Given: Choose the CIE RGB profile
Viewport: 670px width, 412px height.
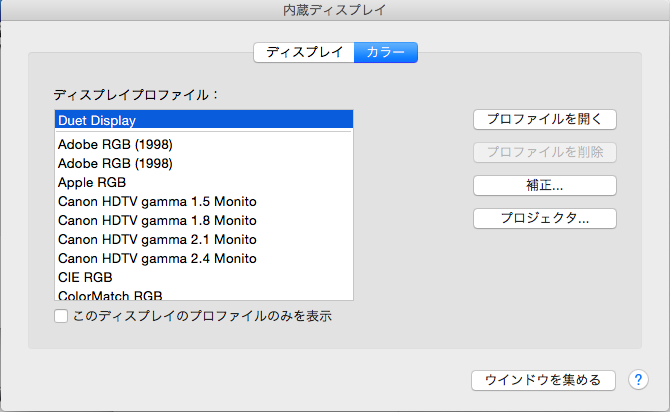Looking at the screenshot, I should click(204, 277).
